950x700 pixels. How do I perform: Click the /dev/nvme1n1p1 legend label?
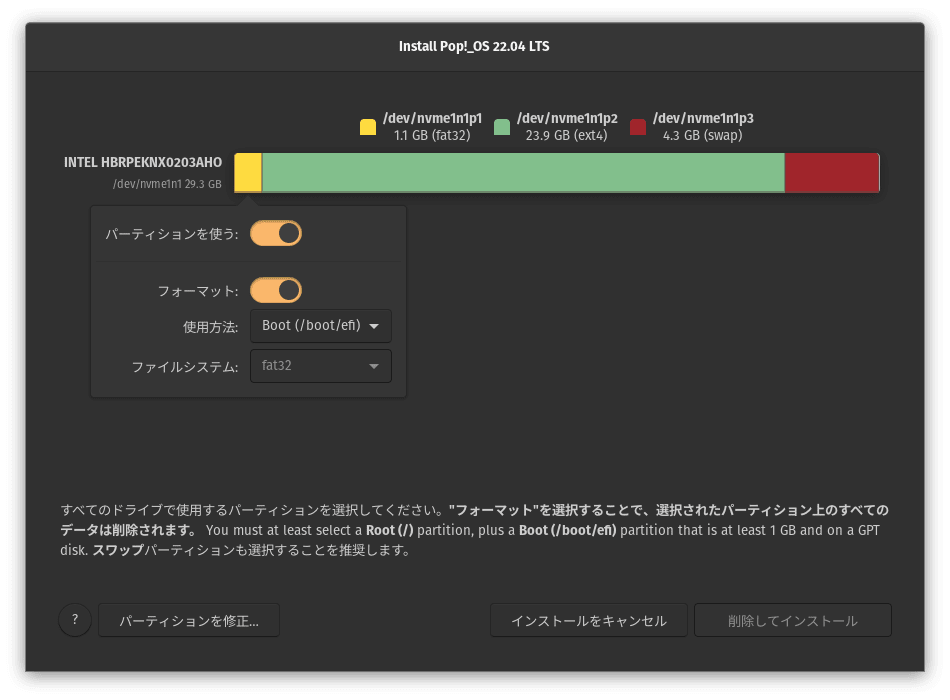[x=433, y=118]
